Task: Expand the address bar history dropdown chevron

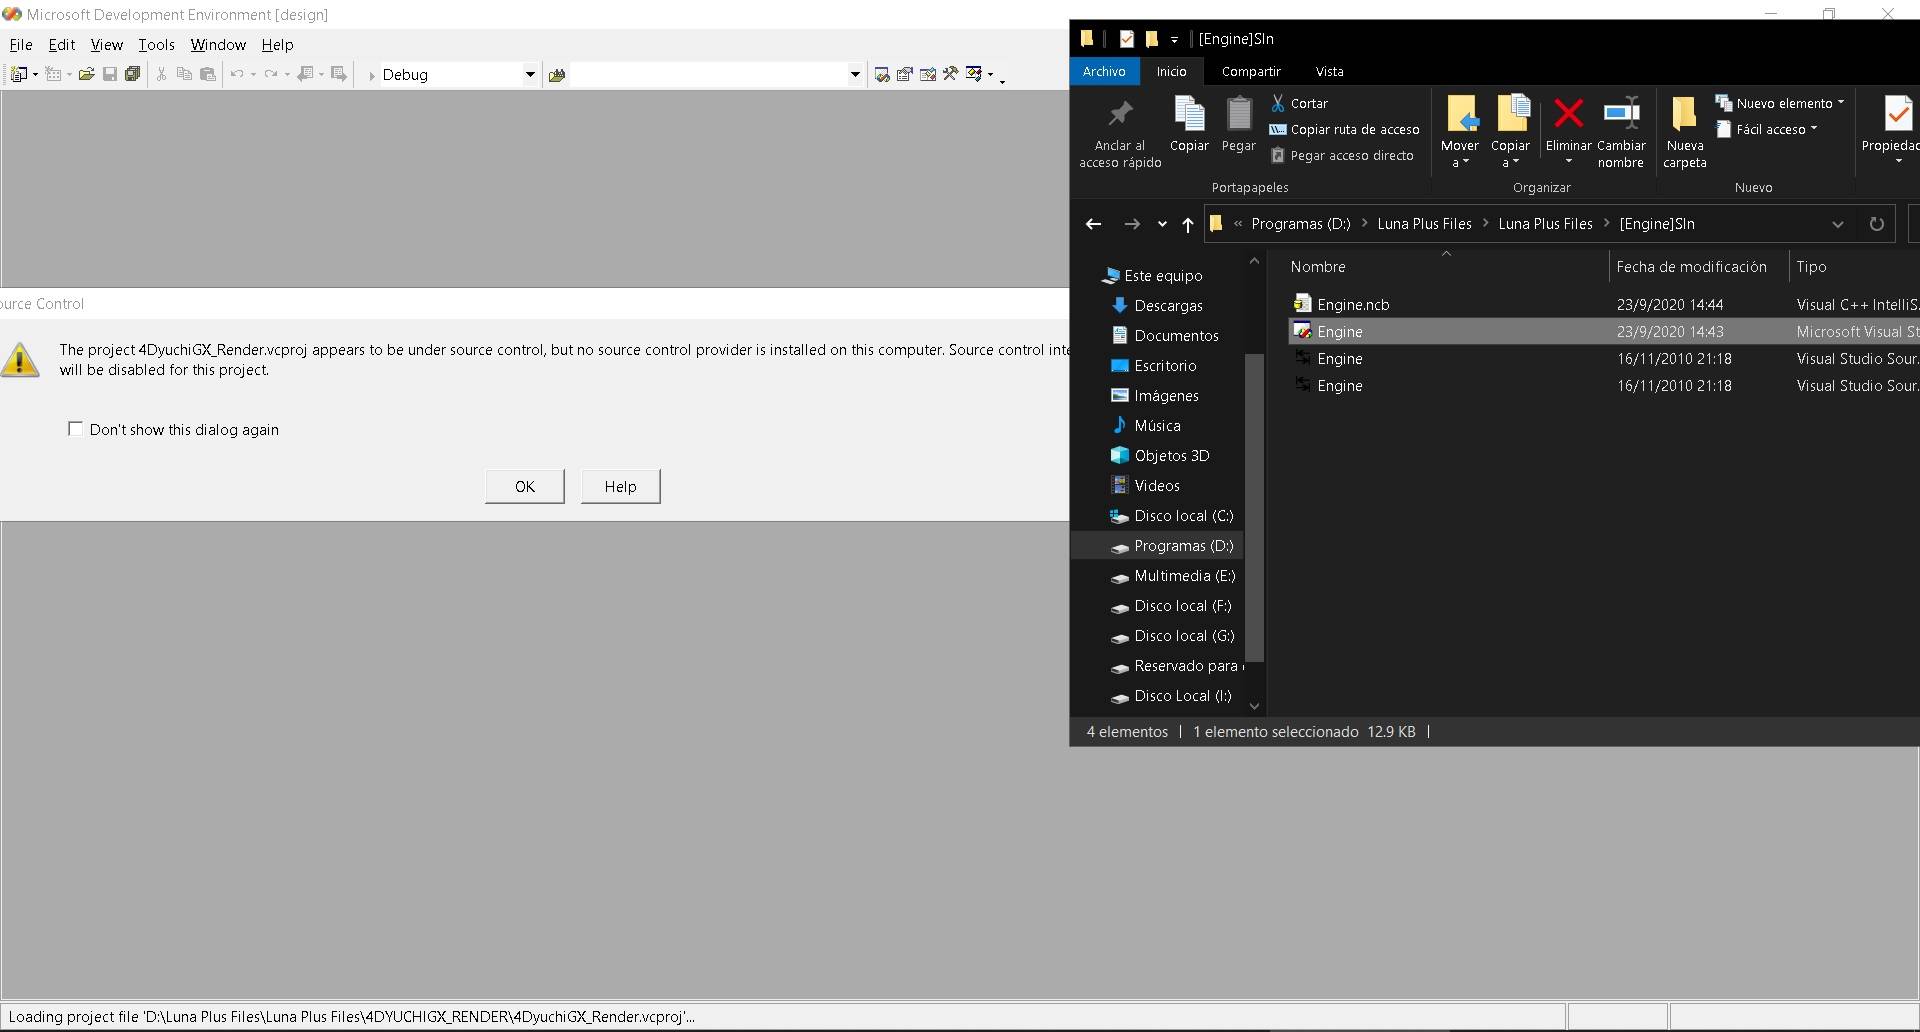Action: pos(1837,224)
